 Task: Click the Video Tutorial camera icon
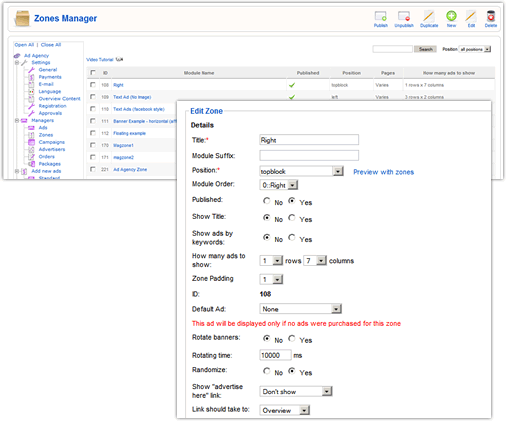click(119, 59)
